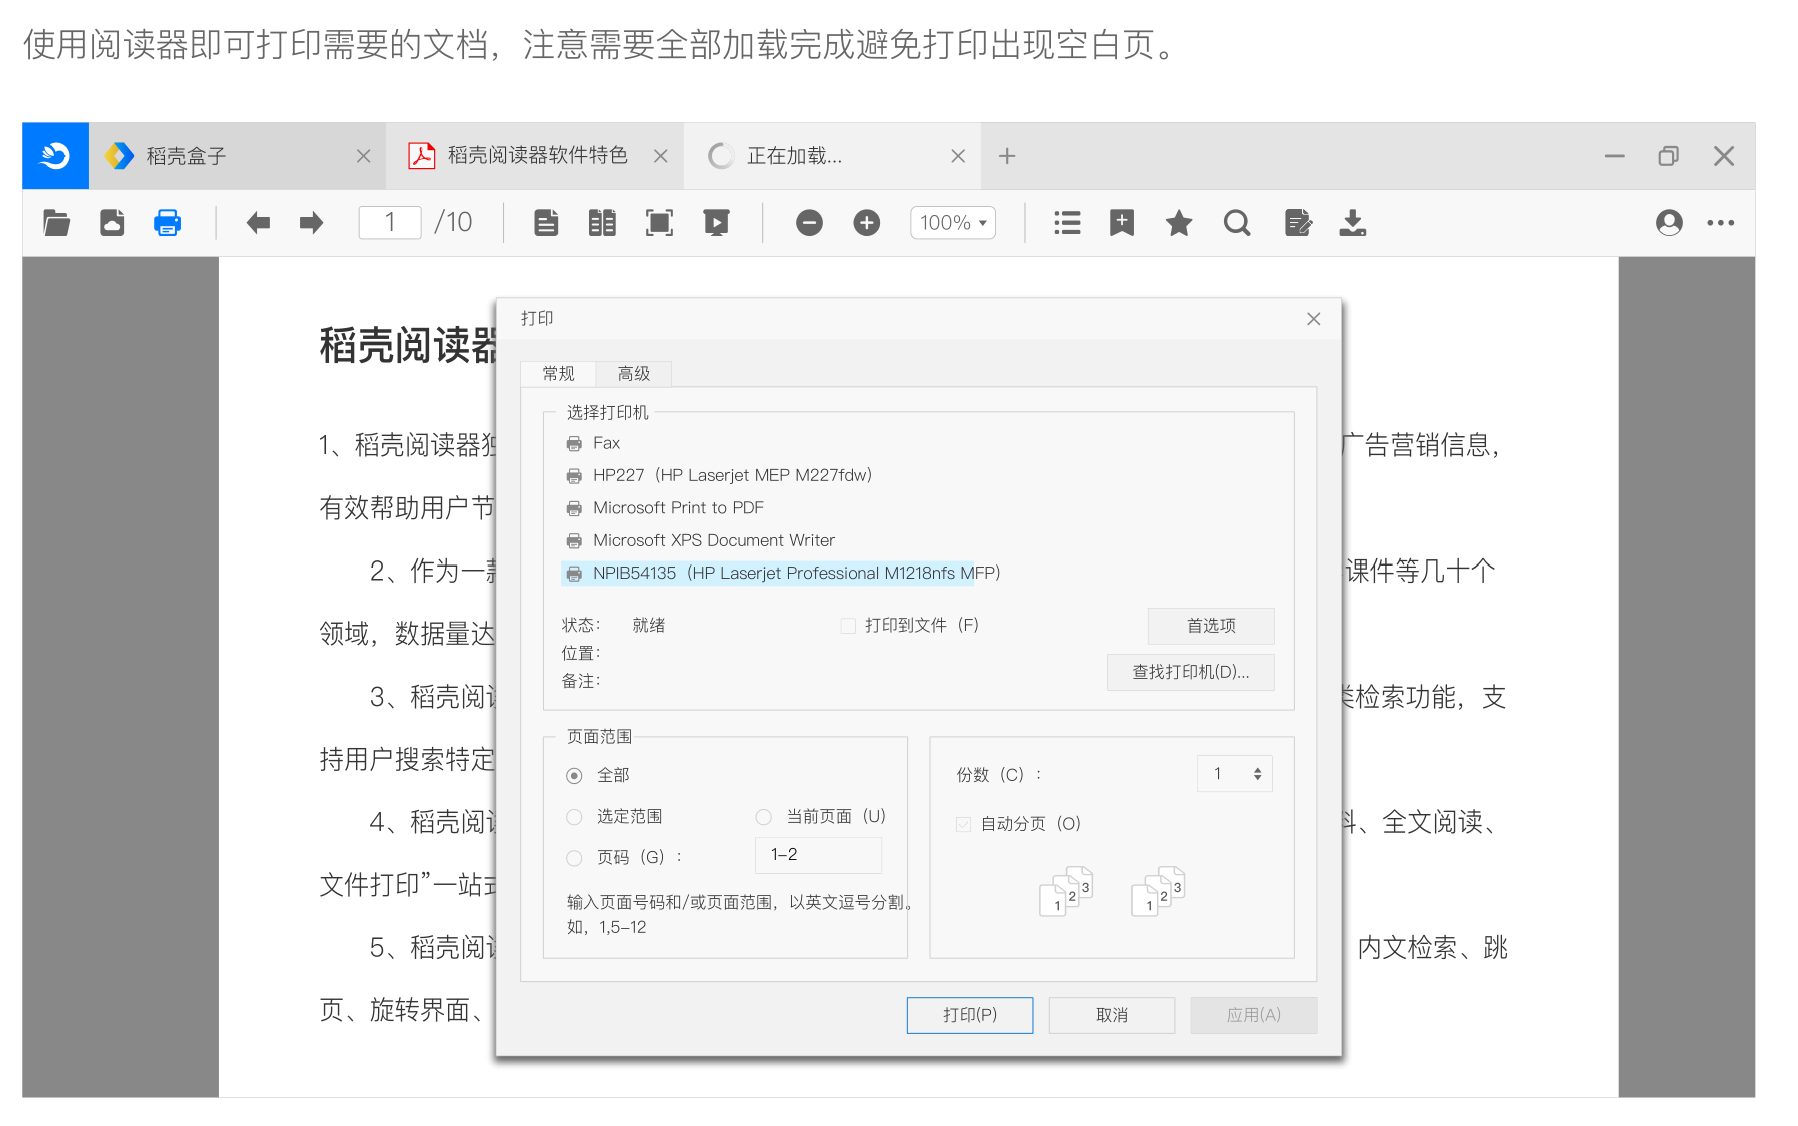The height and width of the screenshot is (1126, 1798).
Task: Download document with download icon
Action: (x=1353, y=222)
